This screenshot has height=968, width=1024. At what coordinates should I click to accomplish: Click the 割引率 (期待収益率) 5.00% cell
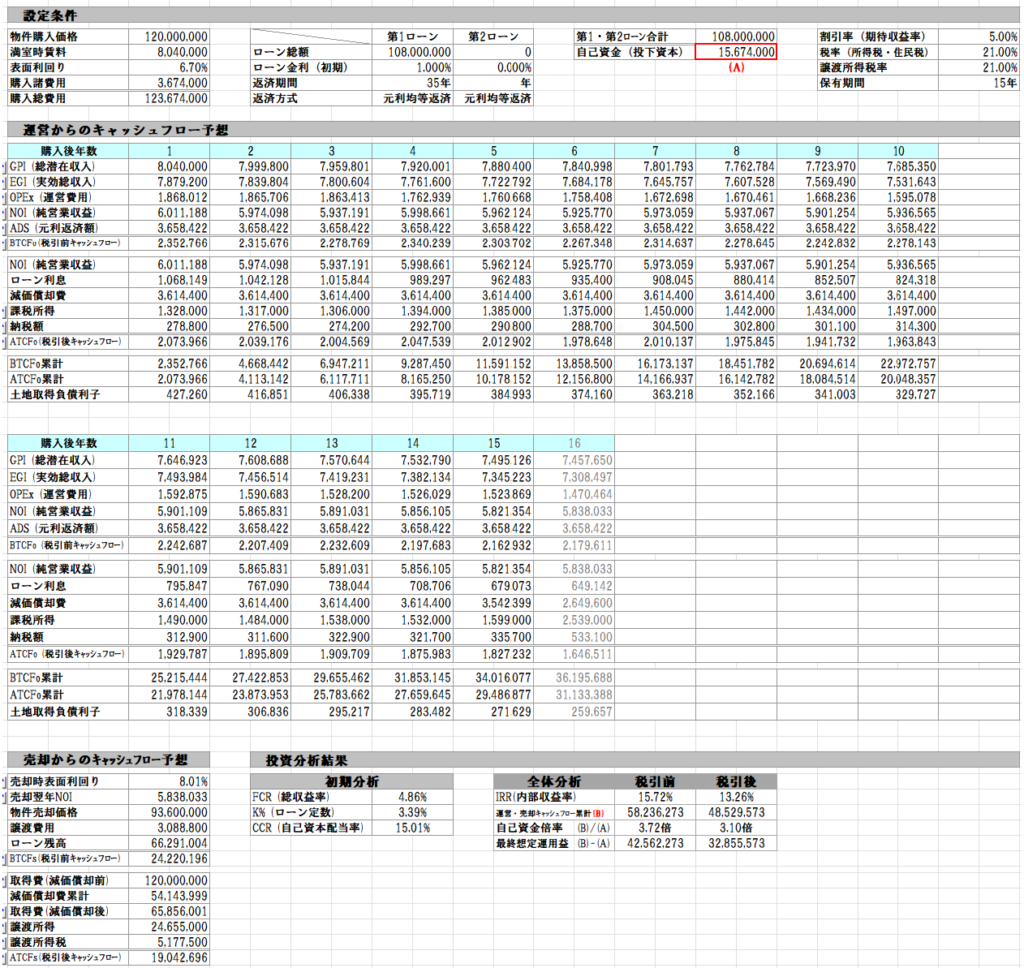coord(979,35)
